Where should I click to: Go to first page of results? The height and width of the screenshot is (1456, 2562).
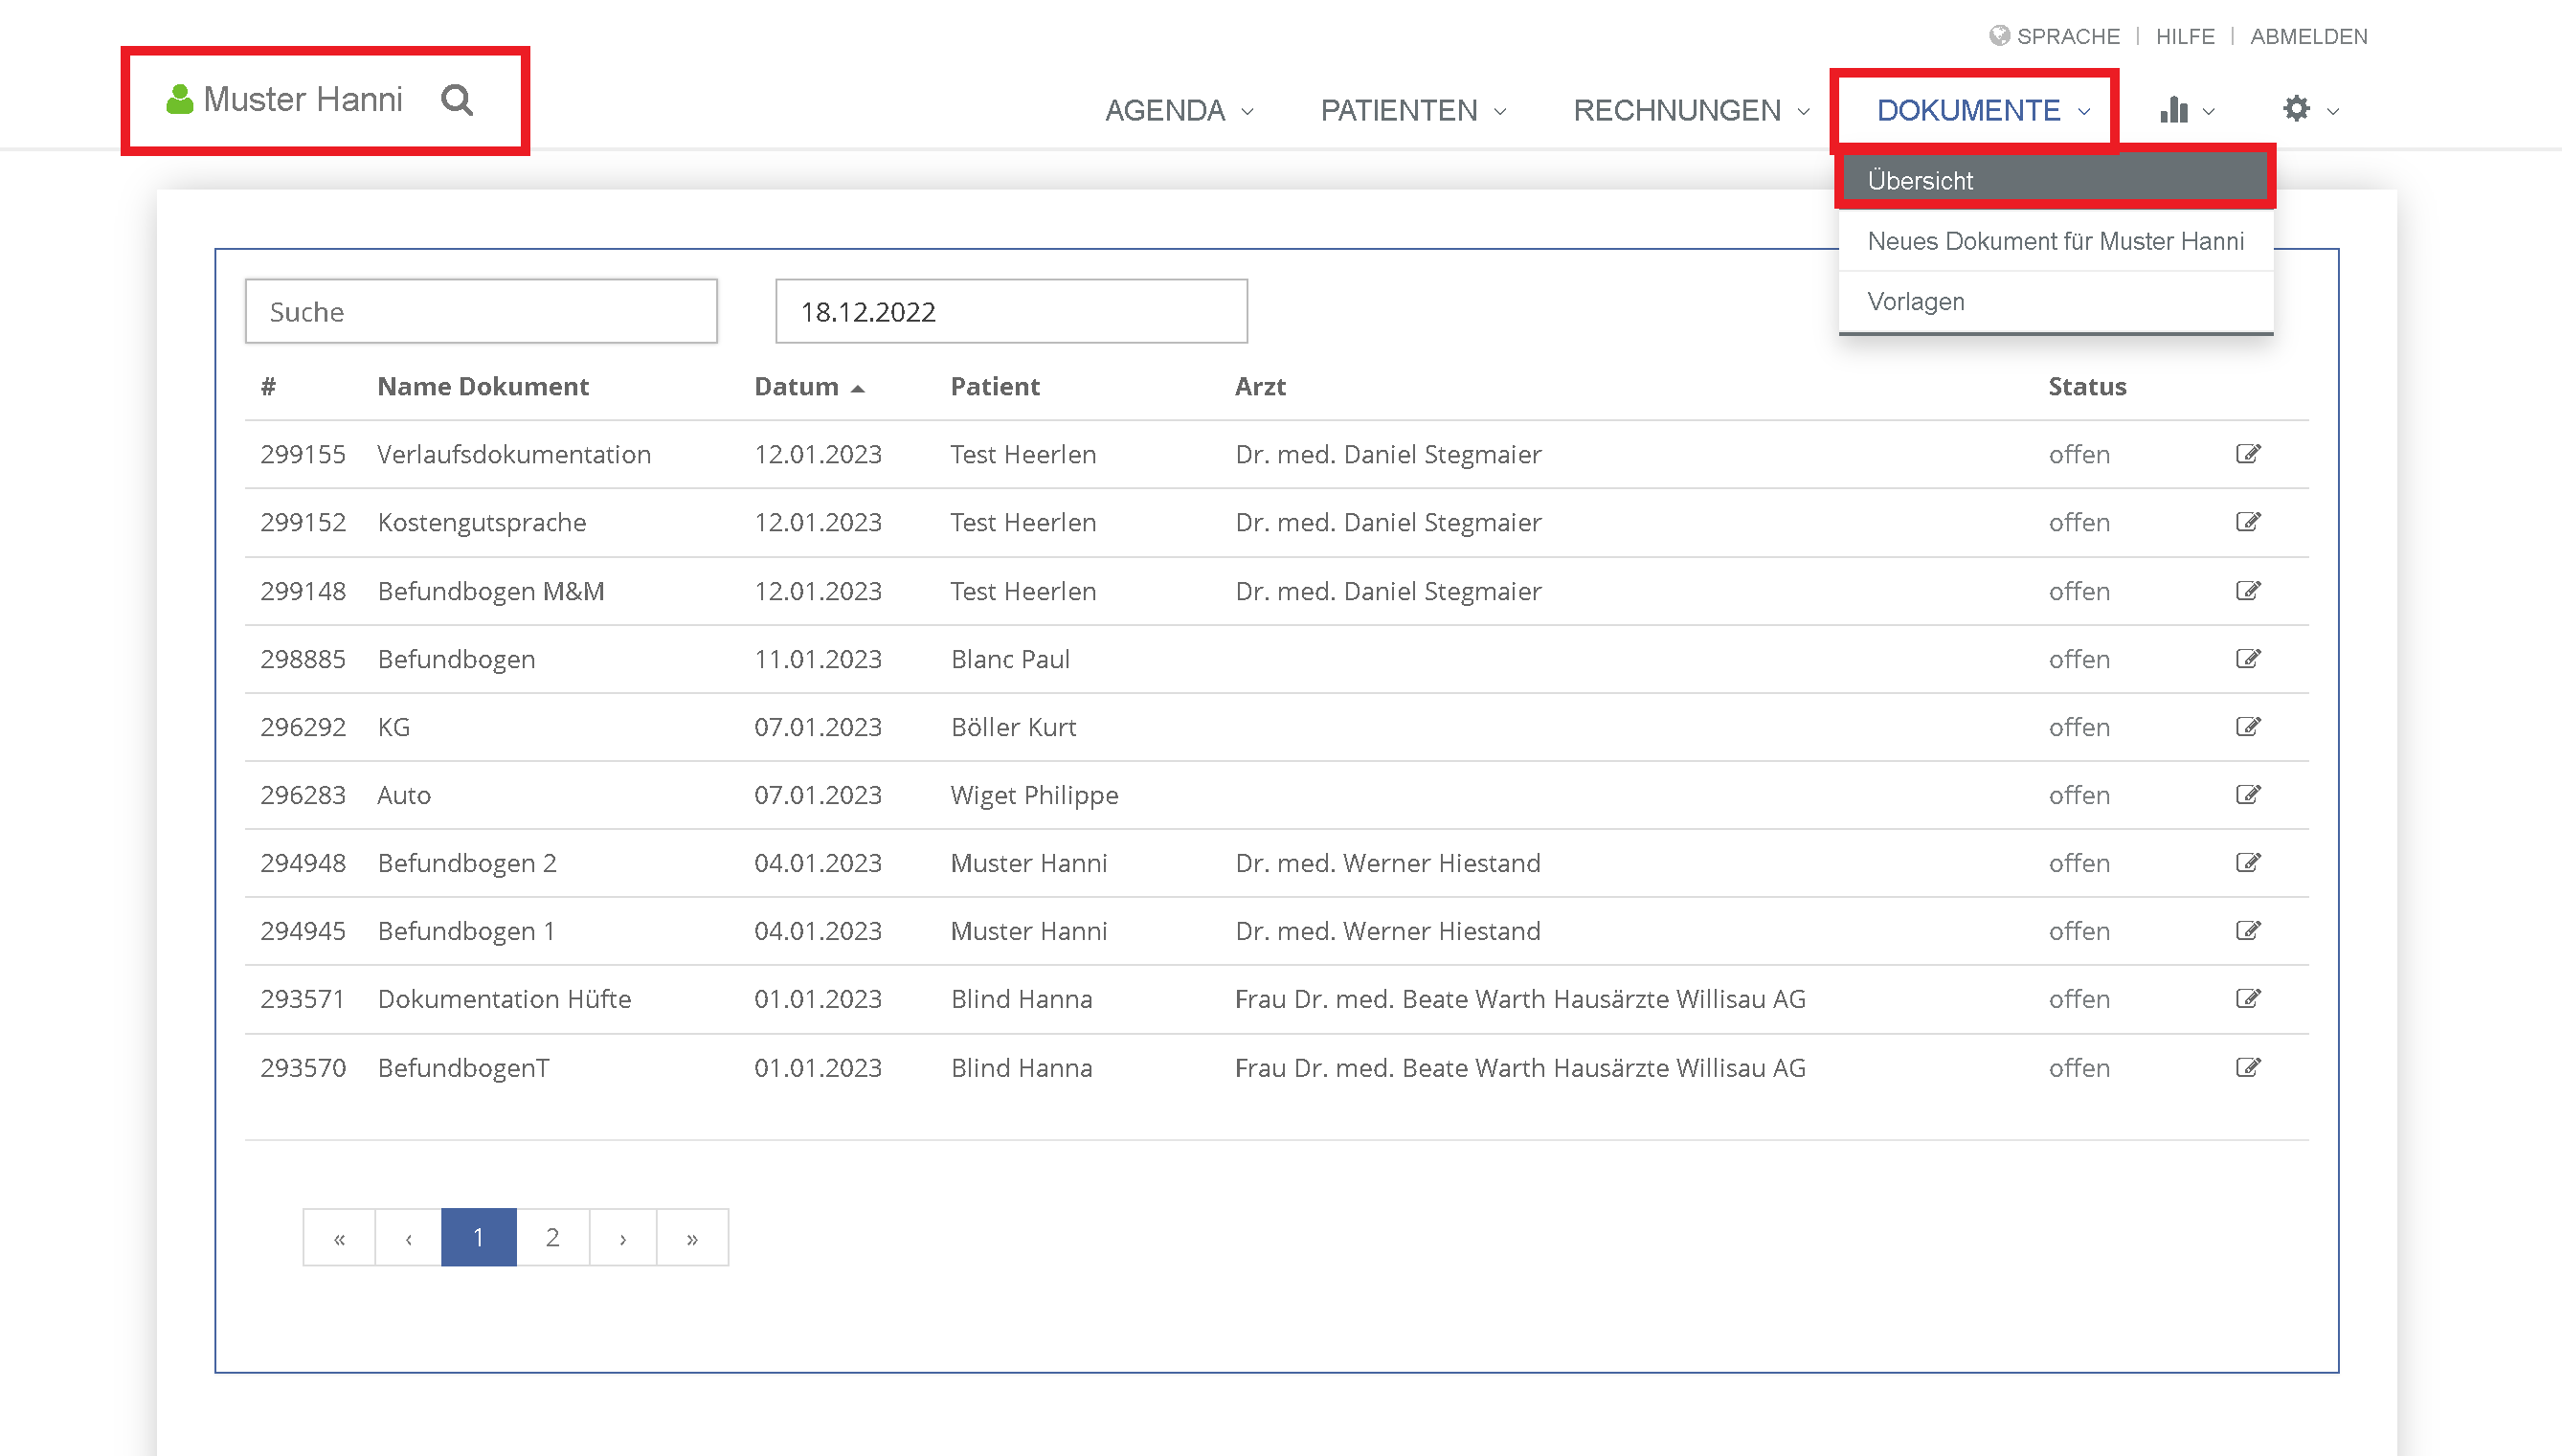coord(339,1238)
